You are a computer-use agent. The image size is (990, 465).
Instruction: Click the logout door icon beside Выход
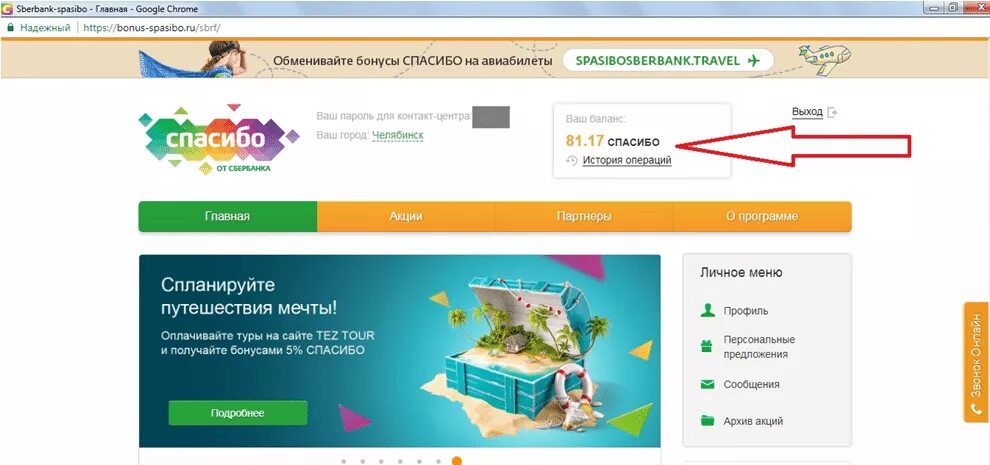point(833,112)
